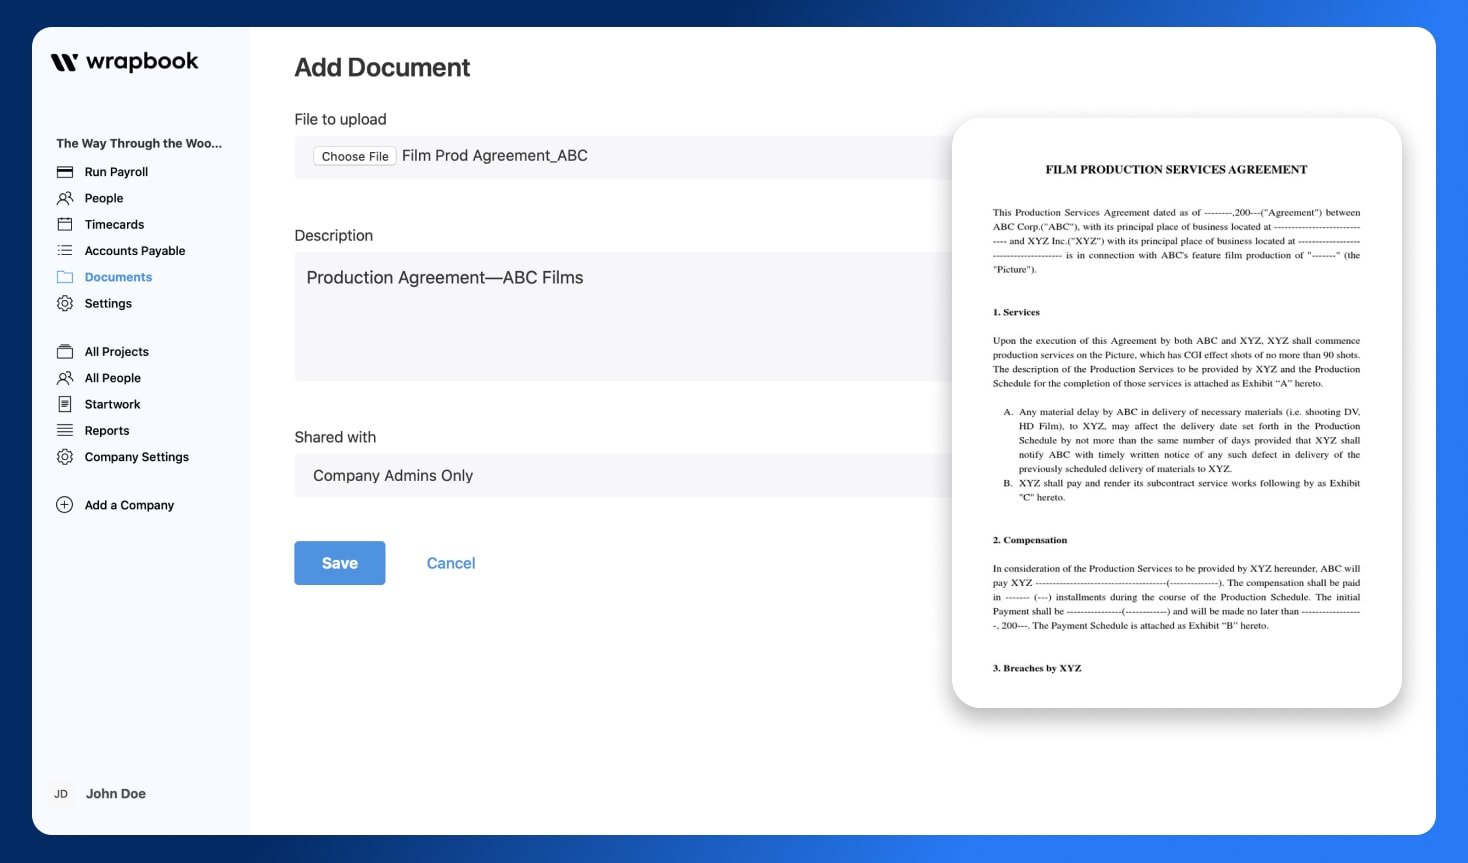Open the Shared with dropdown
Image resolution: width=1468 pixels, height=863 pixels.
pyautogui.click(x=620, y=475)
